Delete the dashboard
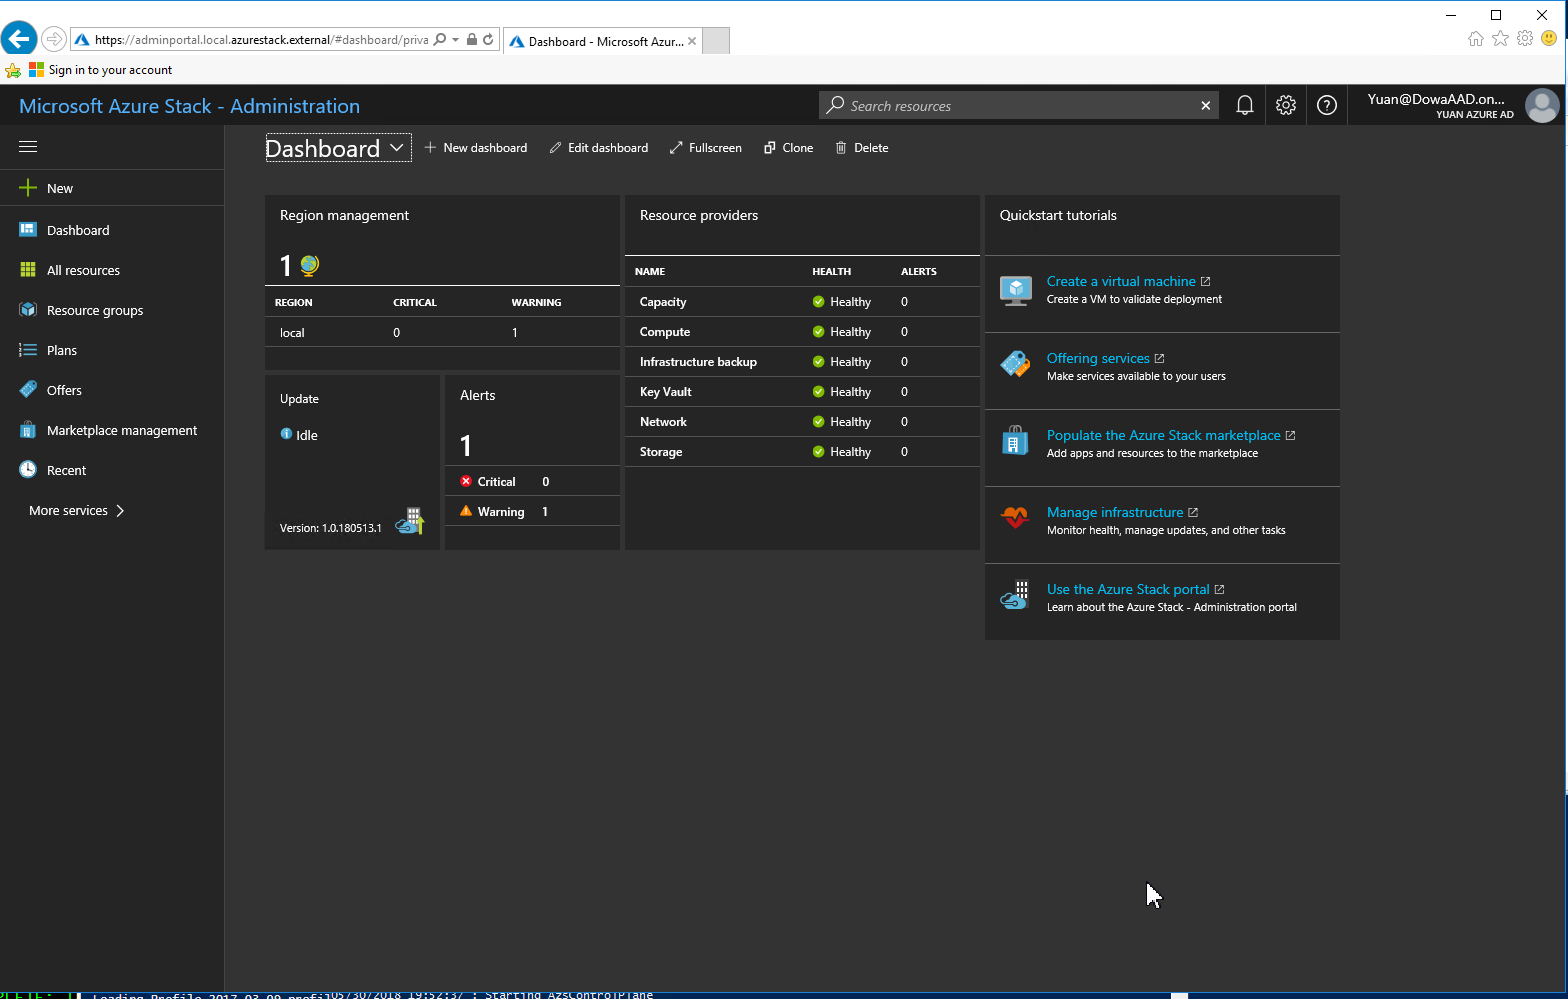1568x999 pixels. [862, 148]
